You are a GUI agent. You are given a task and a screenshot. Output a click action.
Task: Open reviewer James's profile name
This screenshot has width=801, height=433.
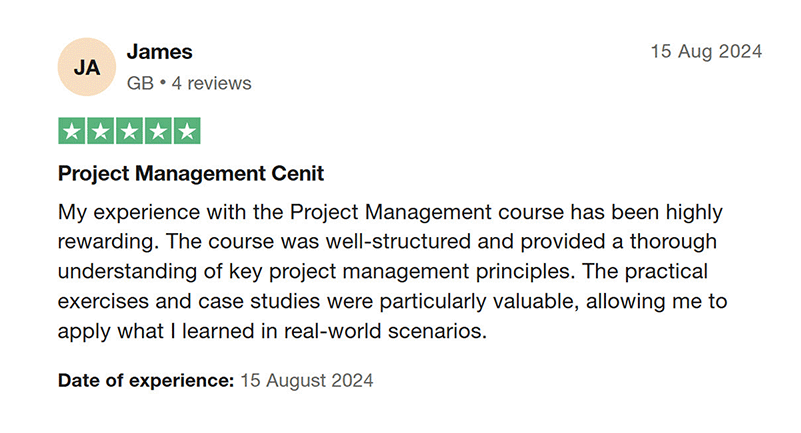pos(159,52)
